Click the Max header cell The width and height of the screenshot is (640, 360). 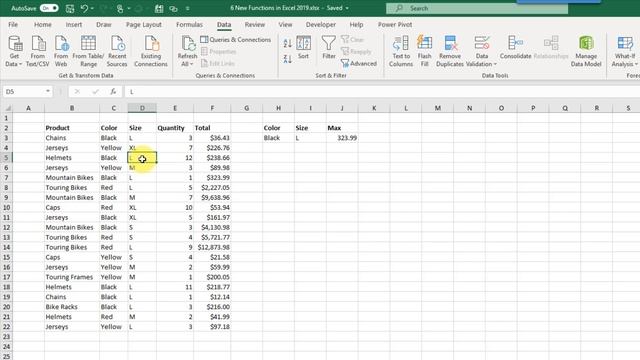tap(342, 128)
